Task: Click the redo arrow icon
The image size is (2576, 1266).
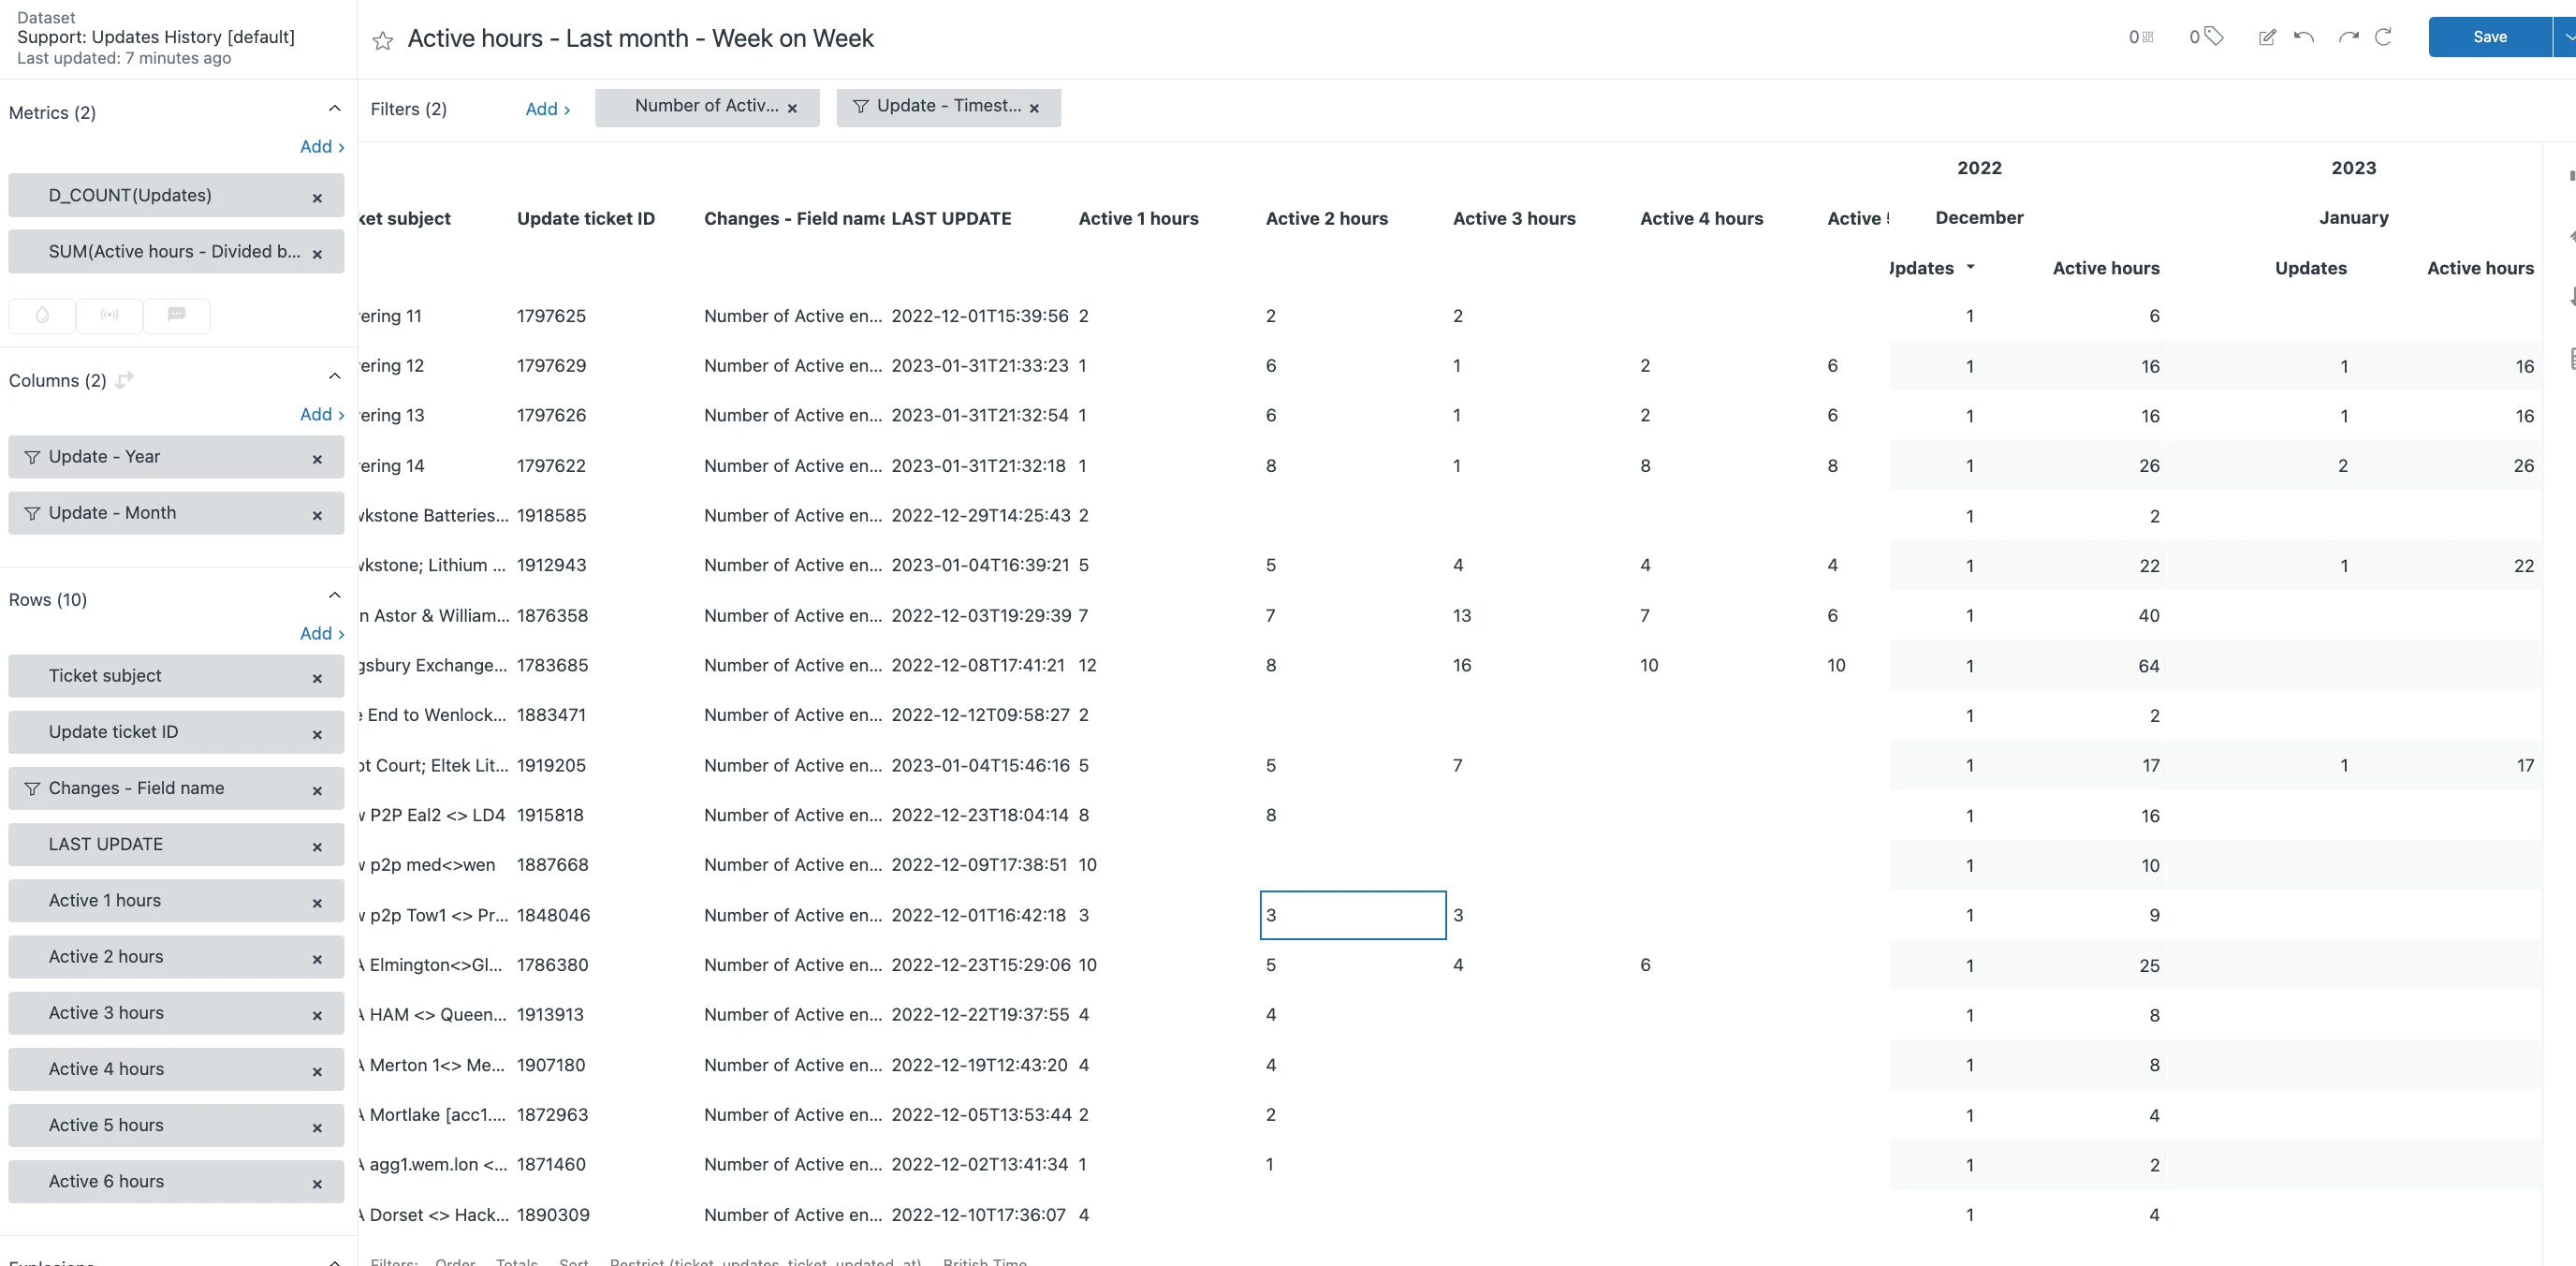Action: [2348, 37]
